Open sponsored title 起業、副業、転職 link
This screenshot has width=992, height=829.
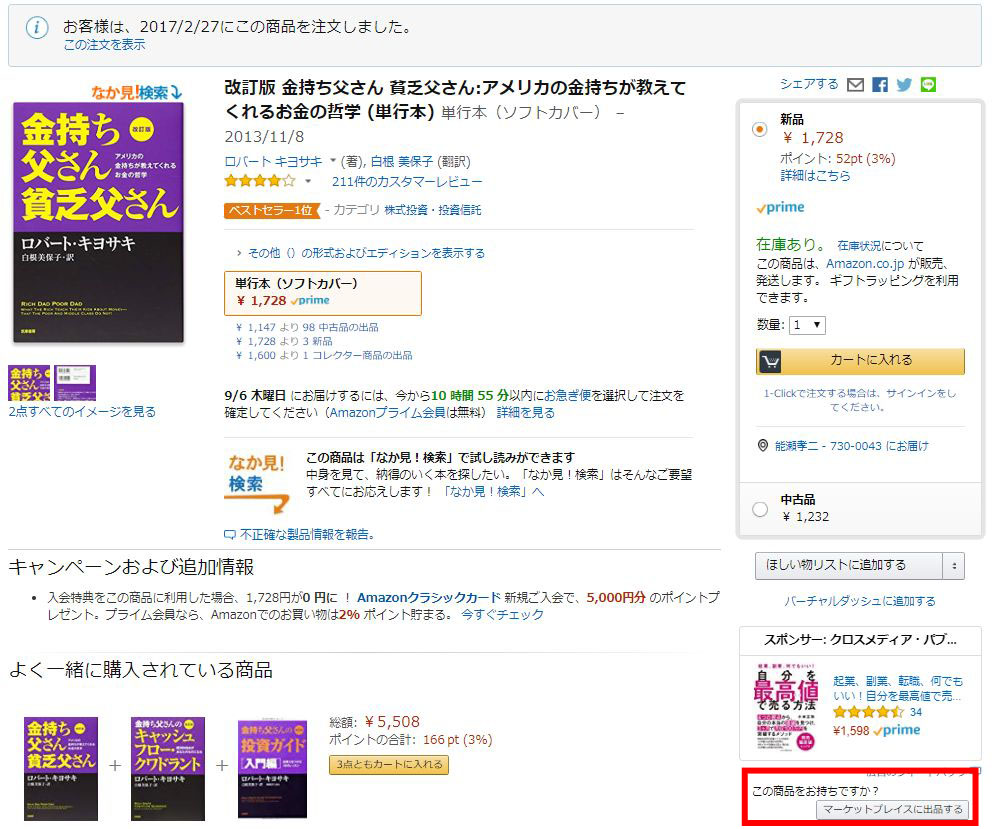898,689
